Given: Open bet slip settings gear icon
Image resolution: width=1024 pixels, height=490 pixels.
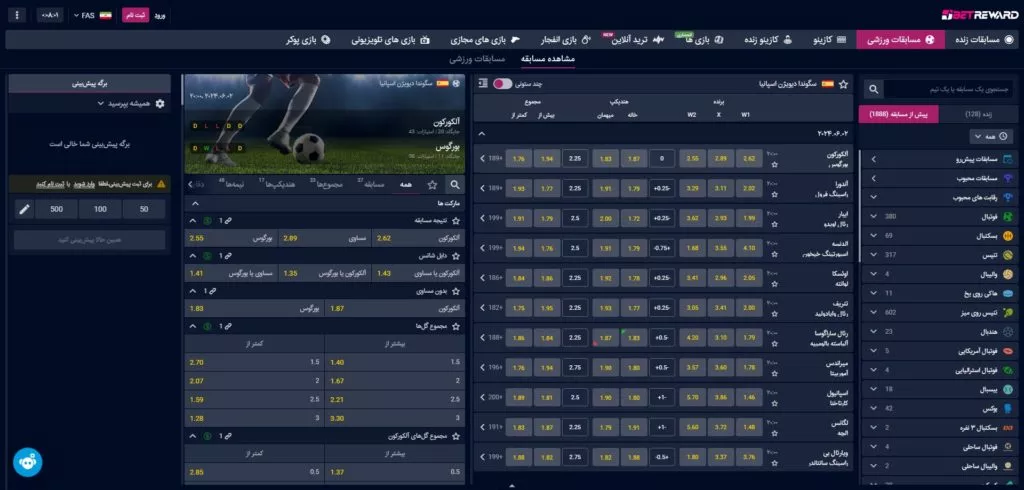Looking at the screenshot, I should 160,103.
